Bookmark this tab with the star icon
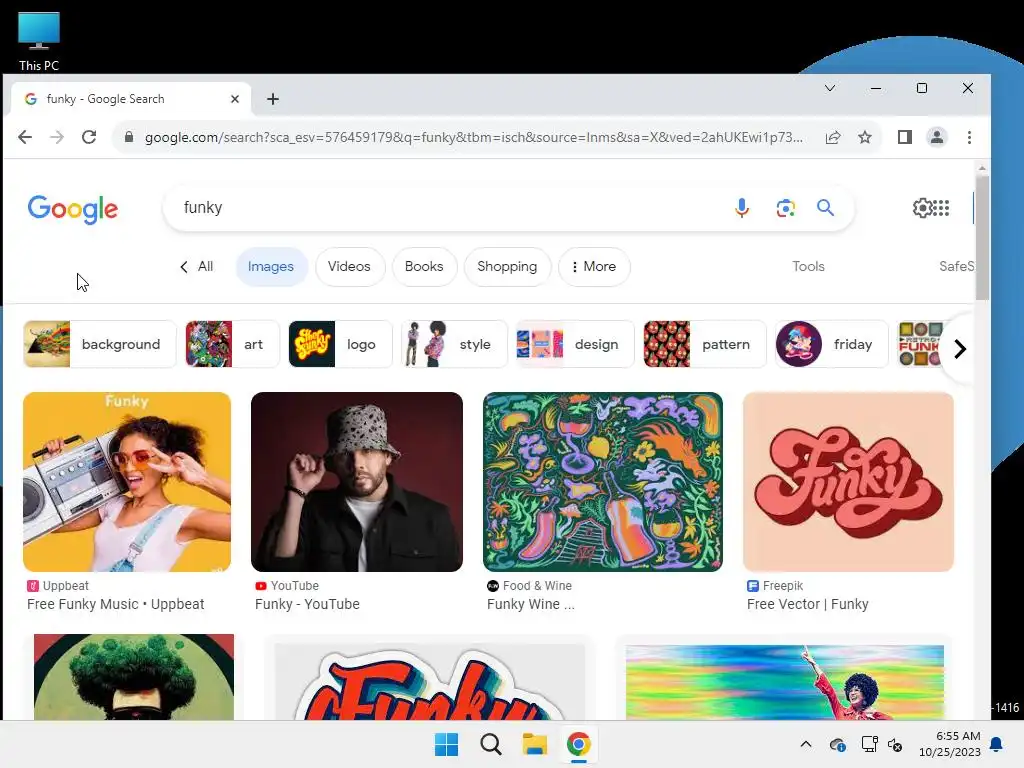The image size is (1024, 768). tap(865, 137)
